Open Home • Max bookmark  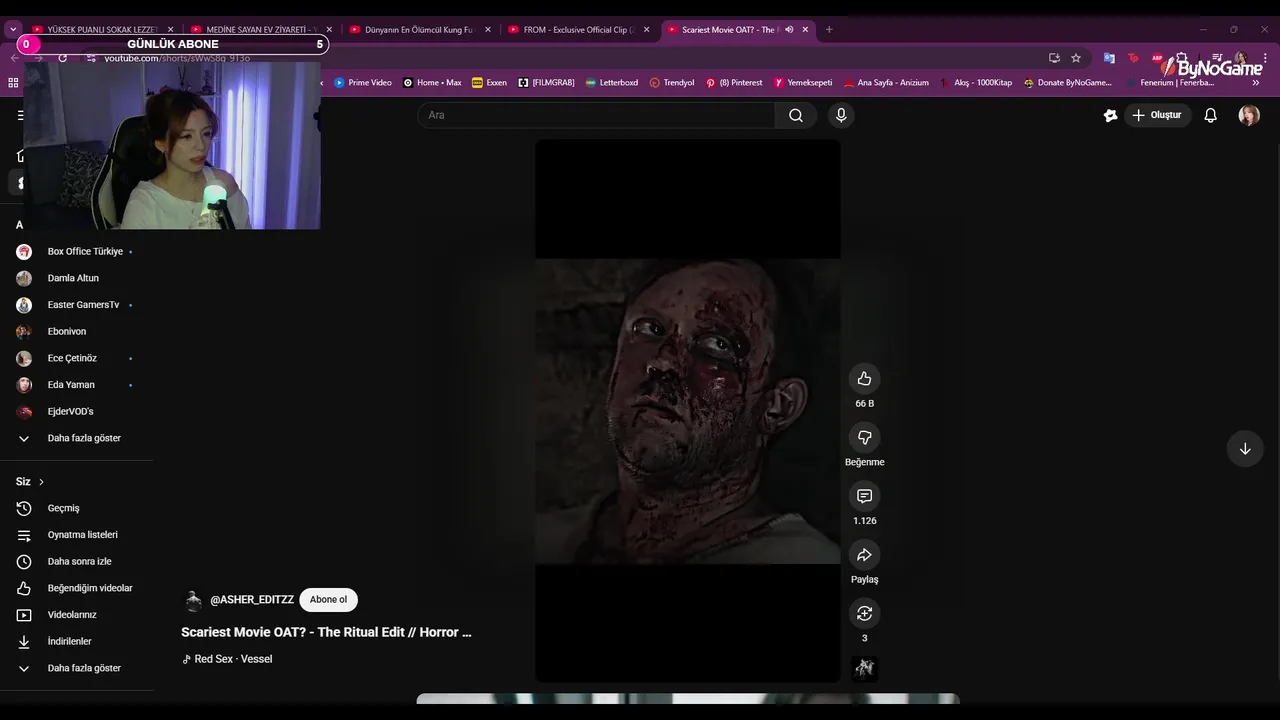[432, 83]
